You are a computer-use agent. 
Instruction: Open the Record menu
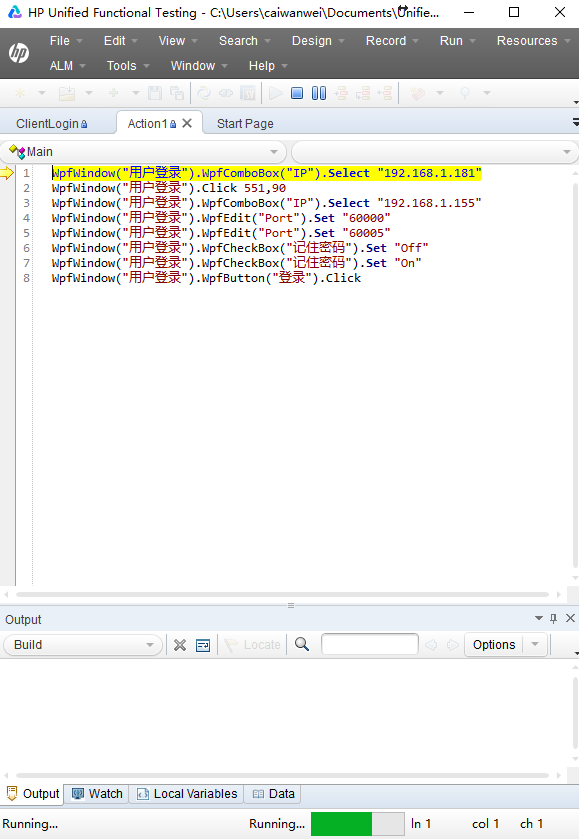point(392,41)
